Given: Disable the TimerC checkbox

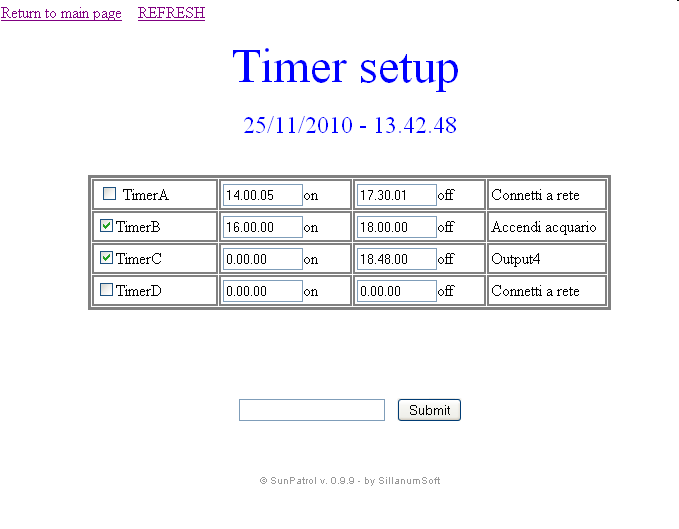Looking at the screenshot, I should [x=106, y=258].
